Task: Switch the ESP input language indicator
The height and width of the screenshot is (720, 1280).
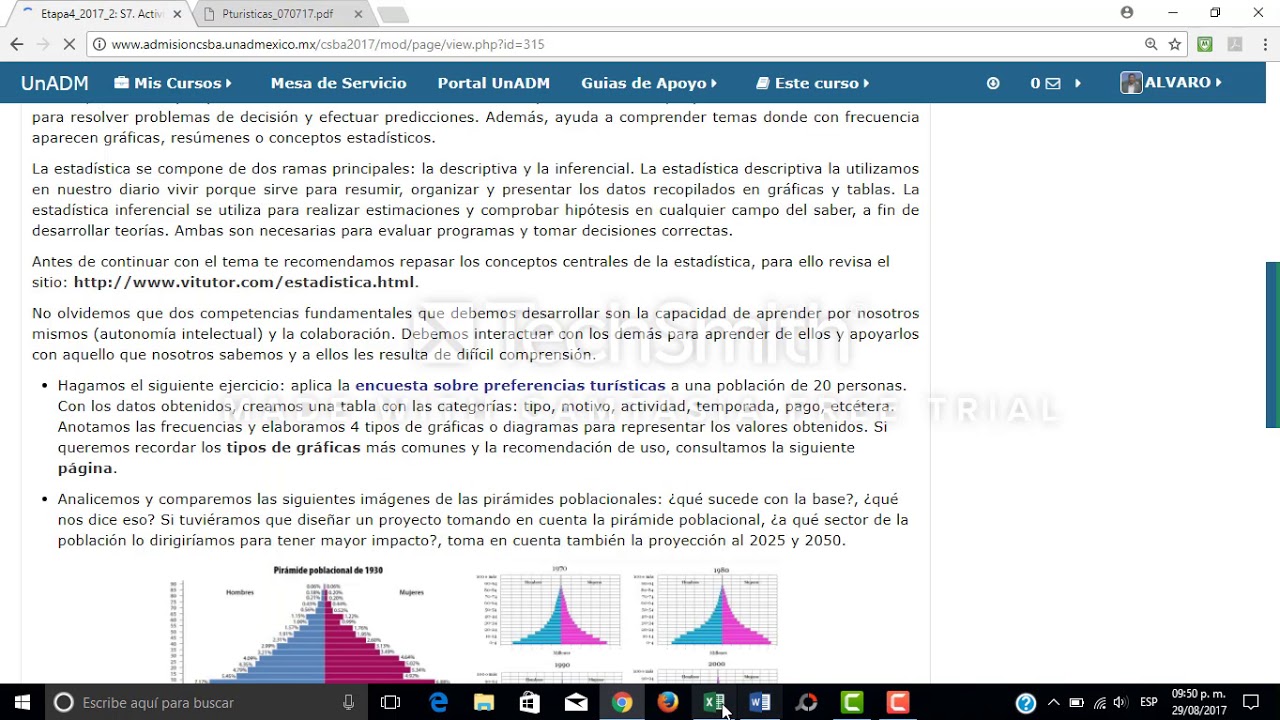Action: coord(1149,702)
